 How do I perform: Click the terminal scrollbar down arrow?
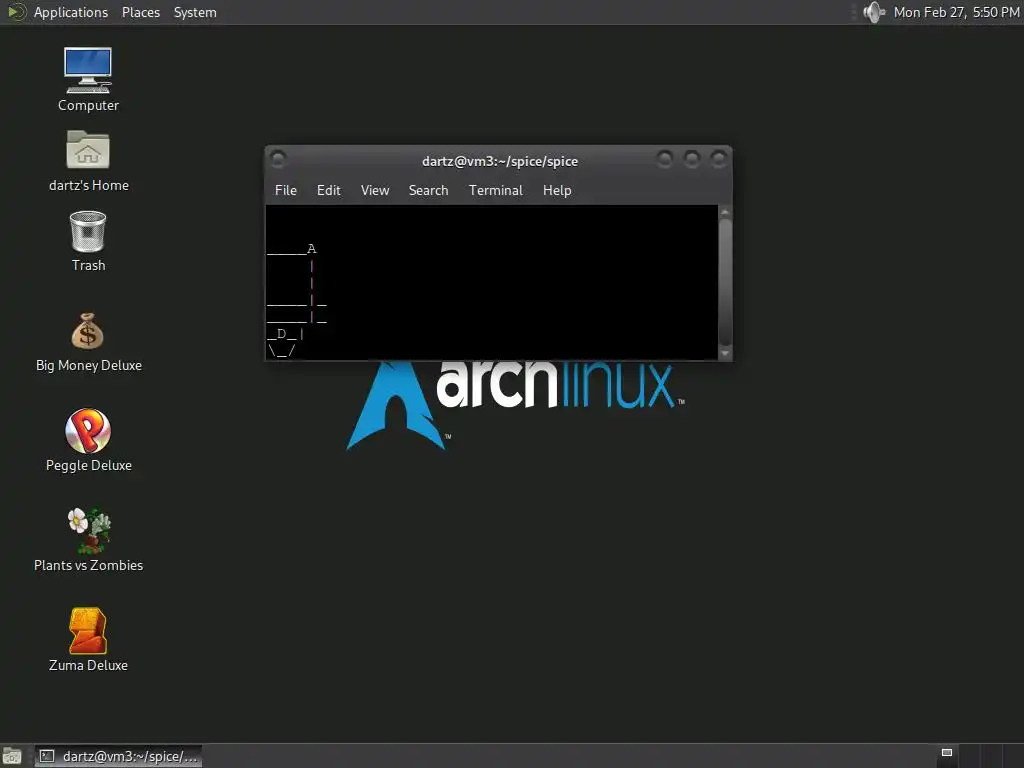725,353
